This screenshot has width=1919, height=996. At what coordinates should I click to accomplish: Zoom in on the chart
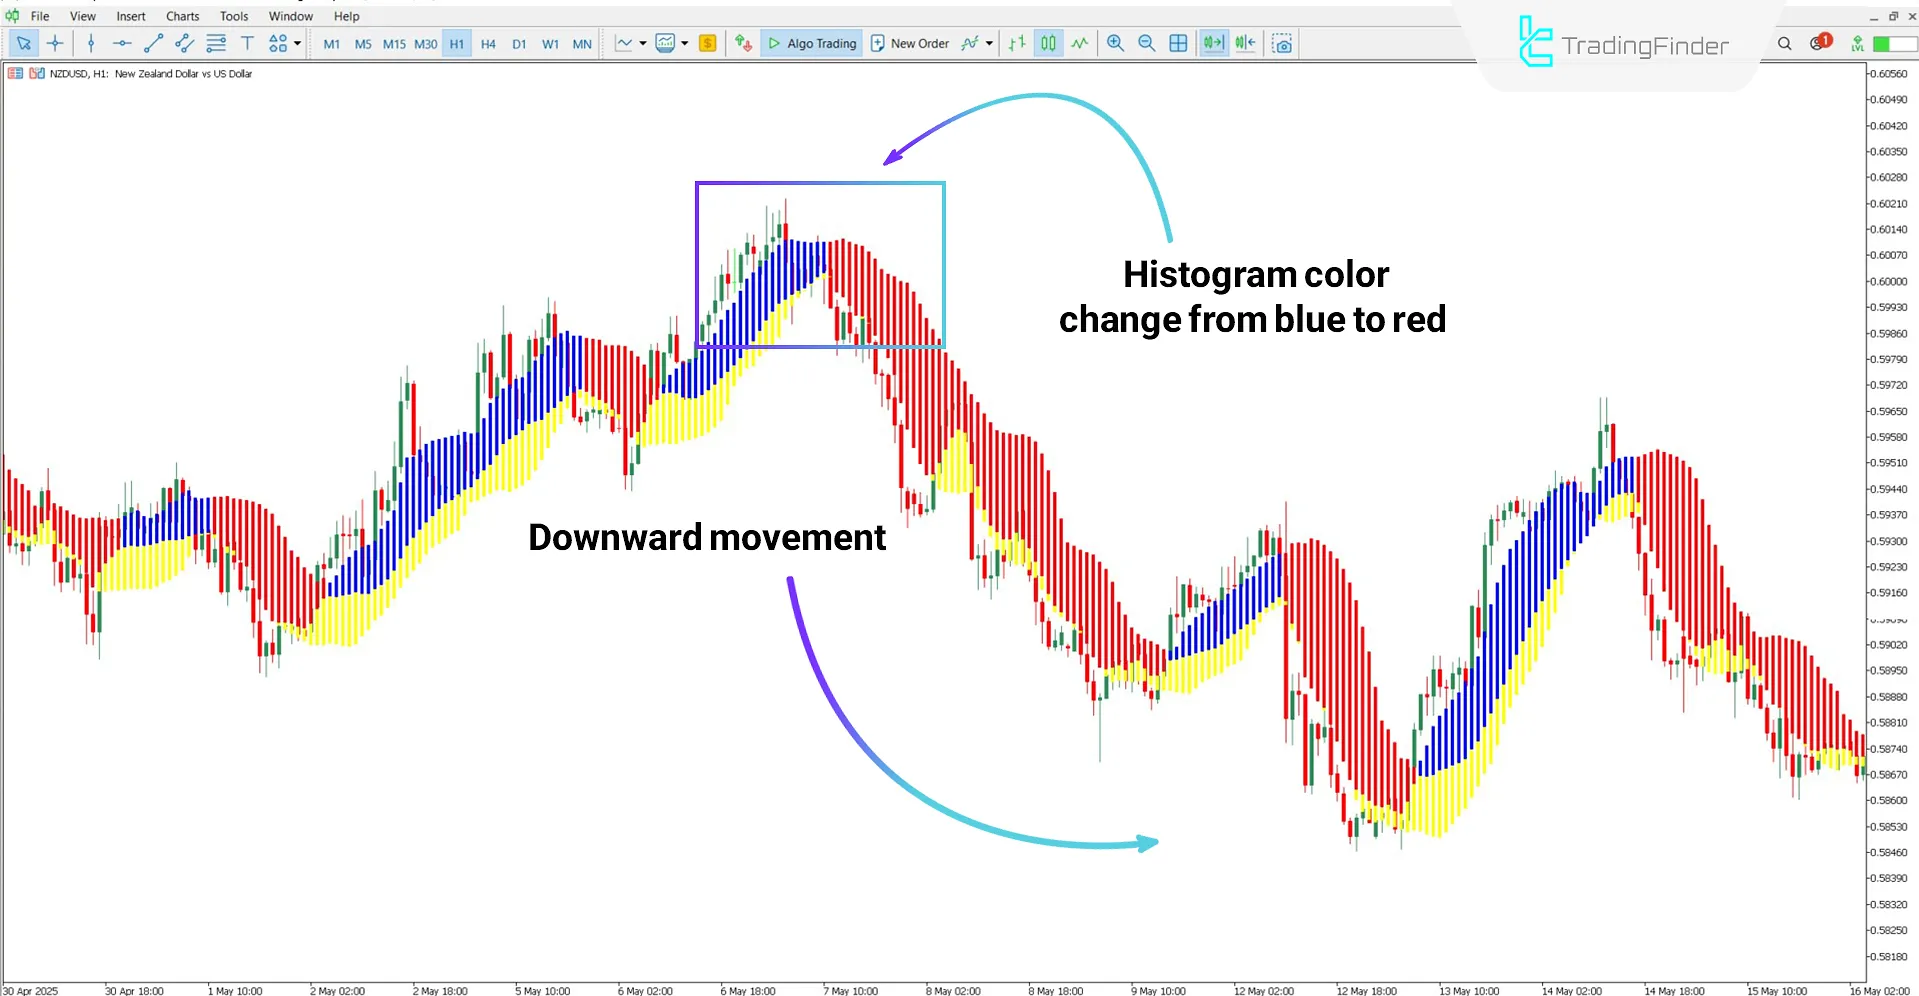click(x=1114, y=43)
